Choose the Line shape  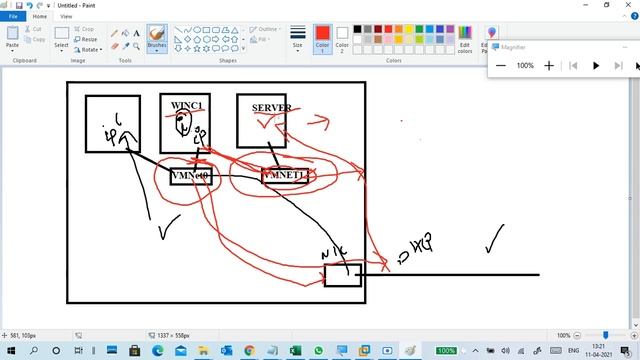click(178, 30)
